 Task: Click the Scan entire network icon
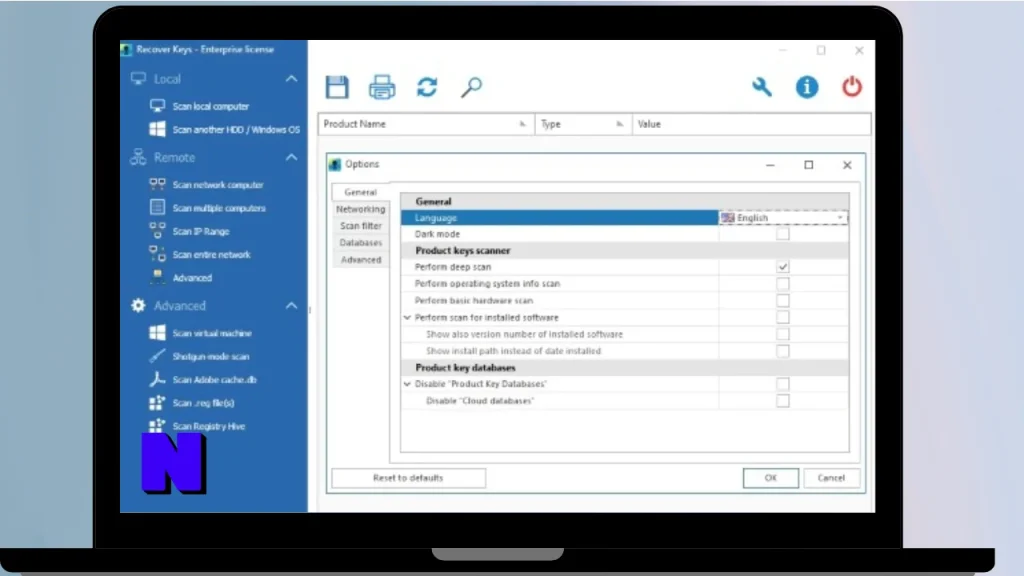[157, 254]
